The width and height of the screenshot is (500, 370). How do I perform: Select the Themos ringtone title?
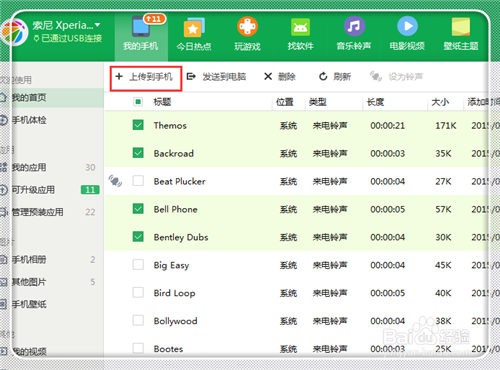170,125
